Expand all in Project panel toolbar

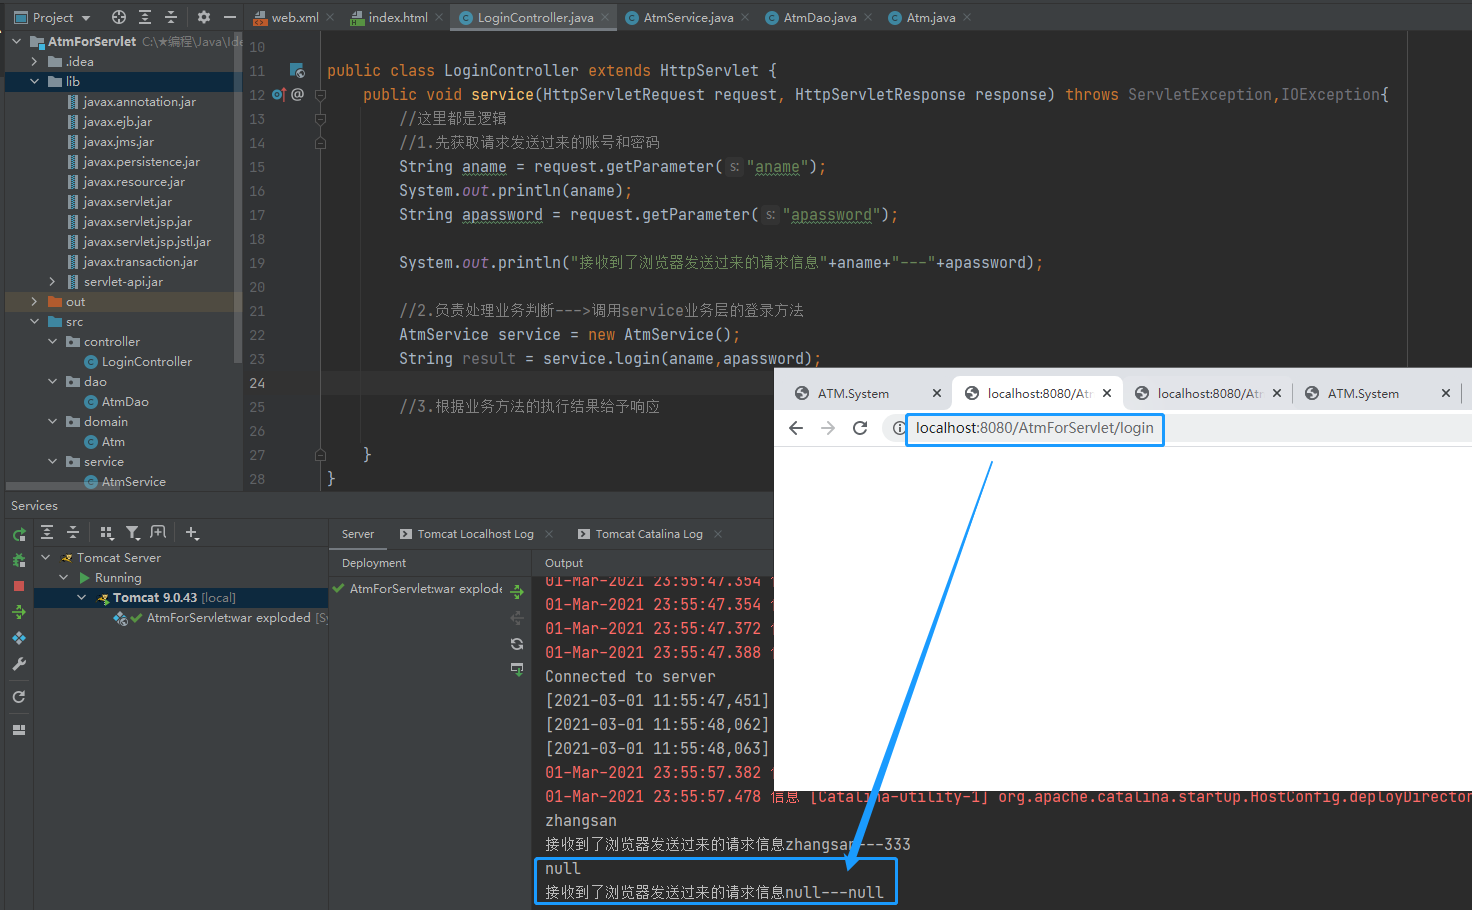(x=145, y=17)
